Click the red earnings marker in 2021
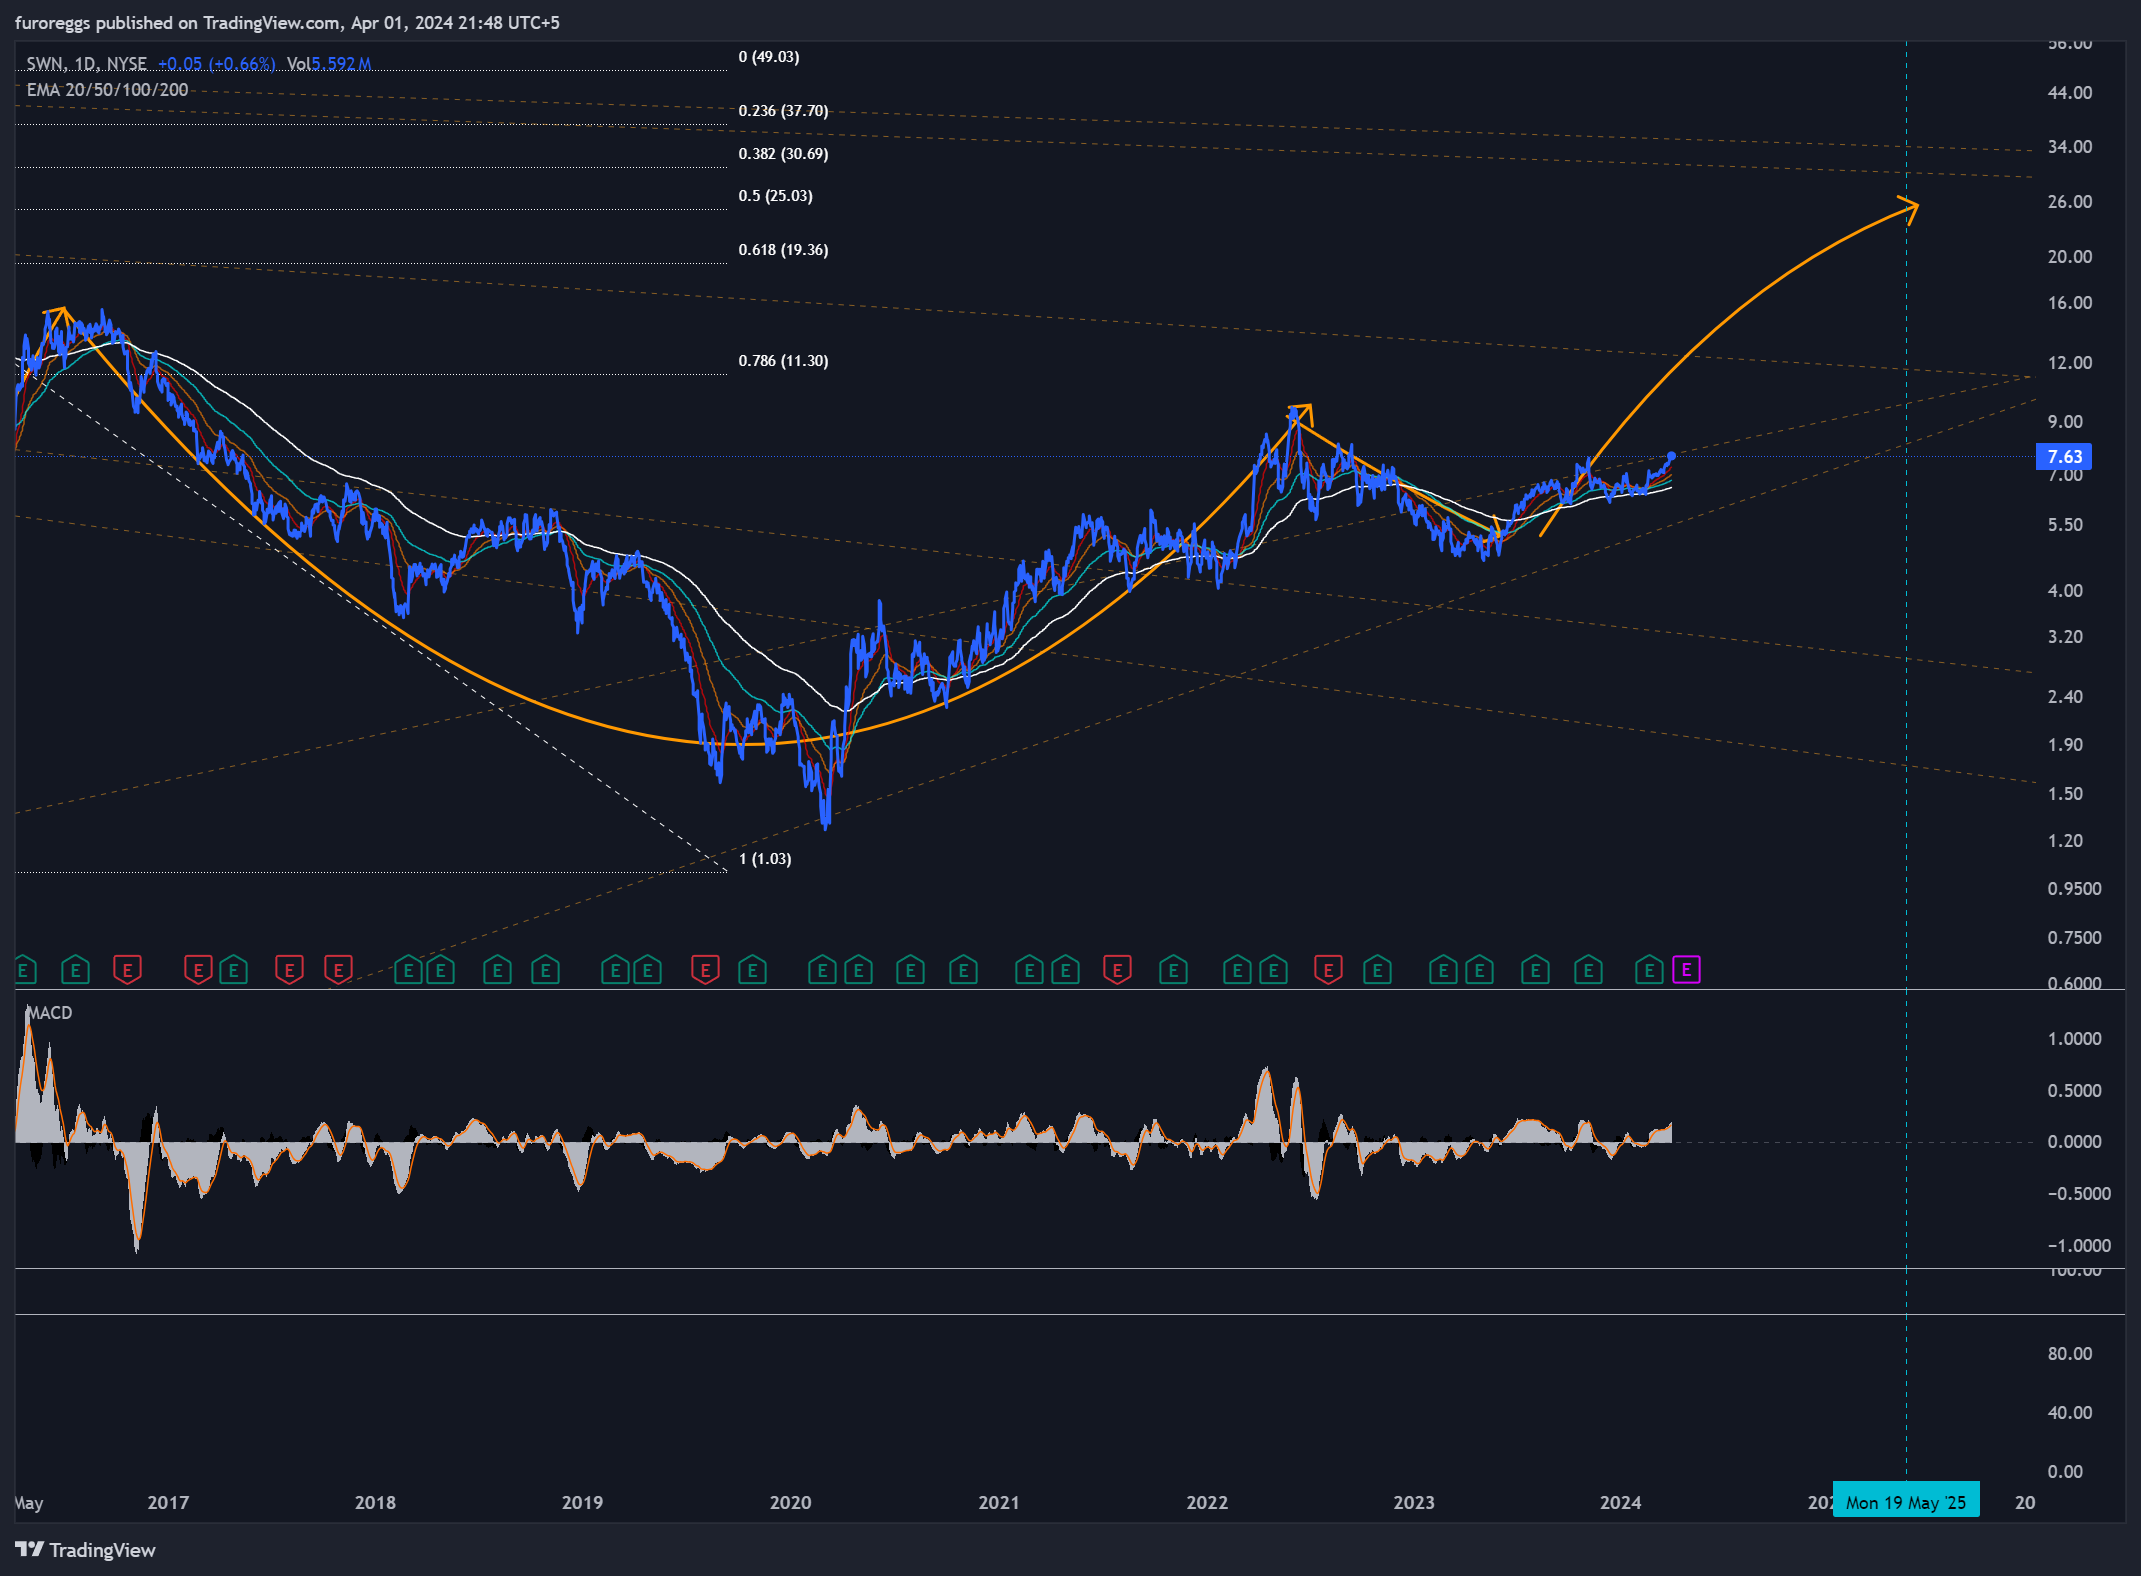2141x1576 pixels. pos(1117,970)
